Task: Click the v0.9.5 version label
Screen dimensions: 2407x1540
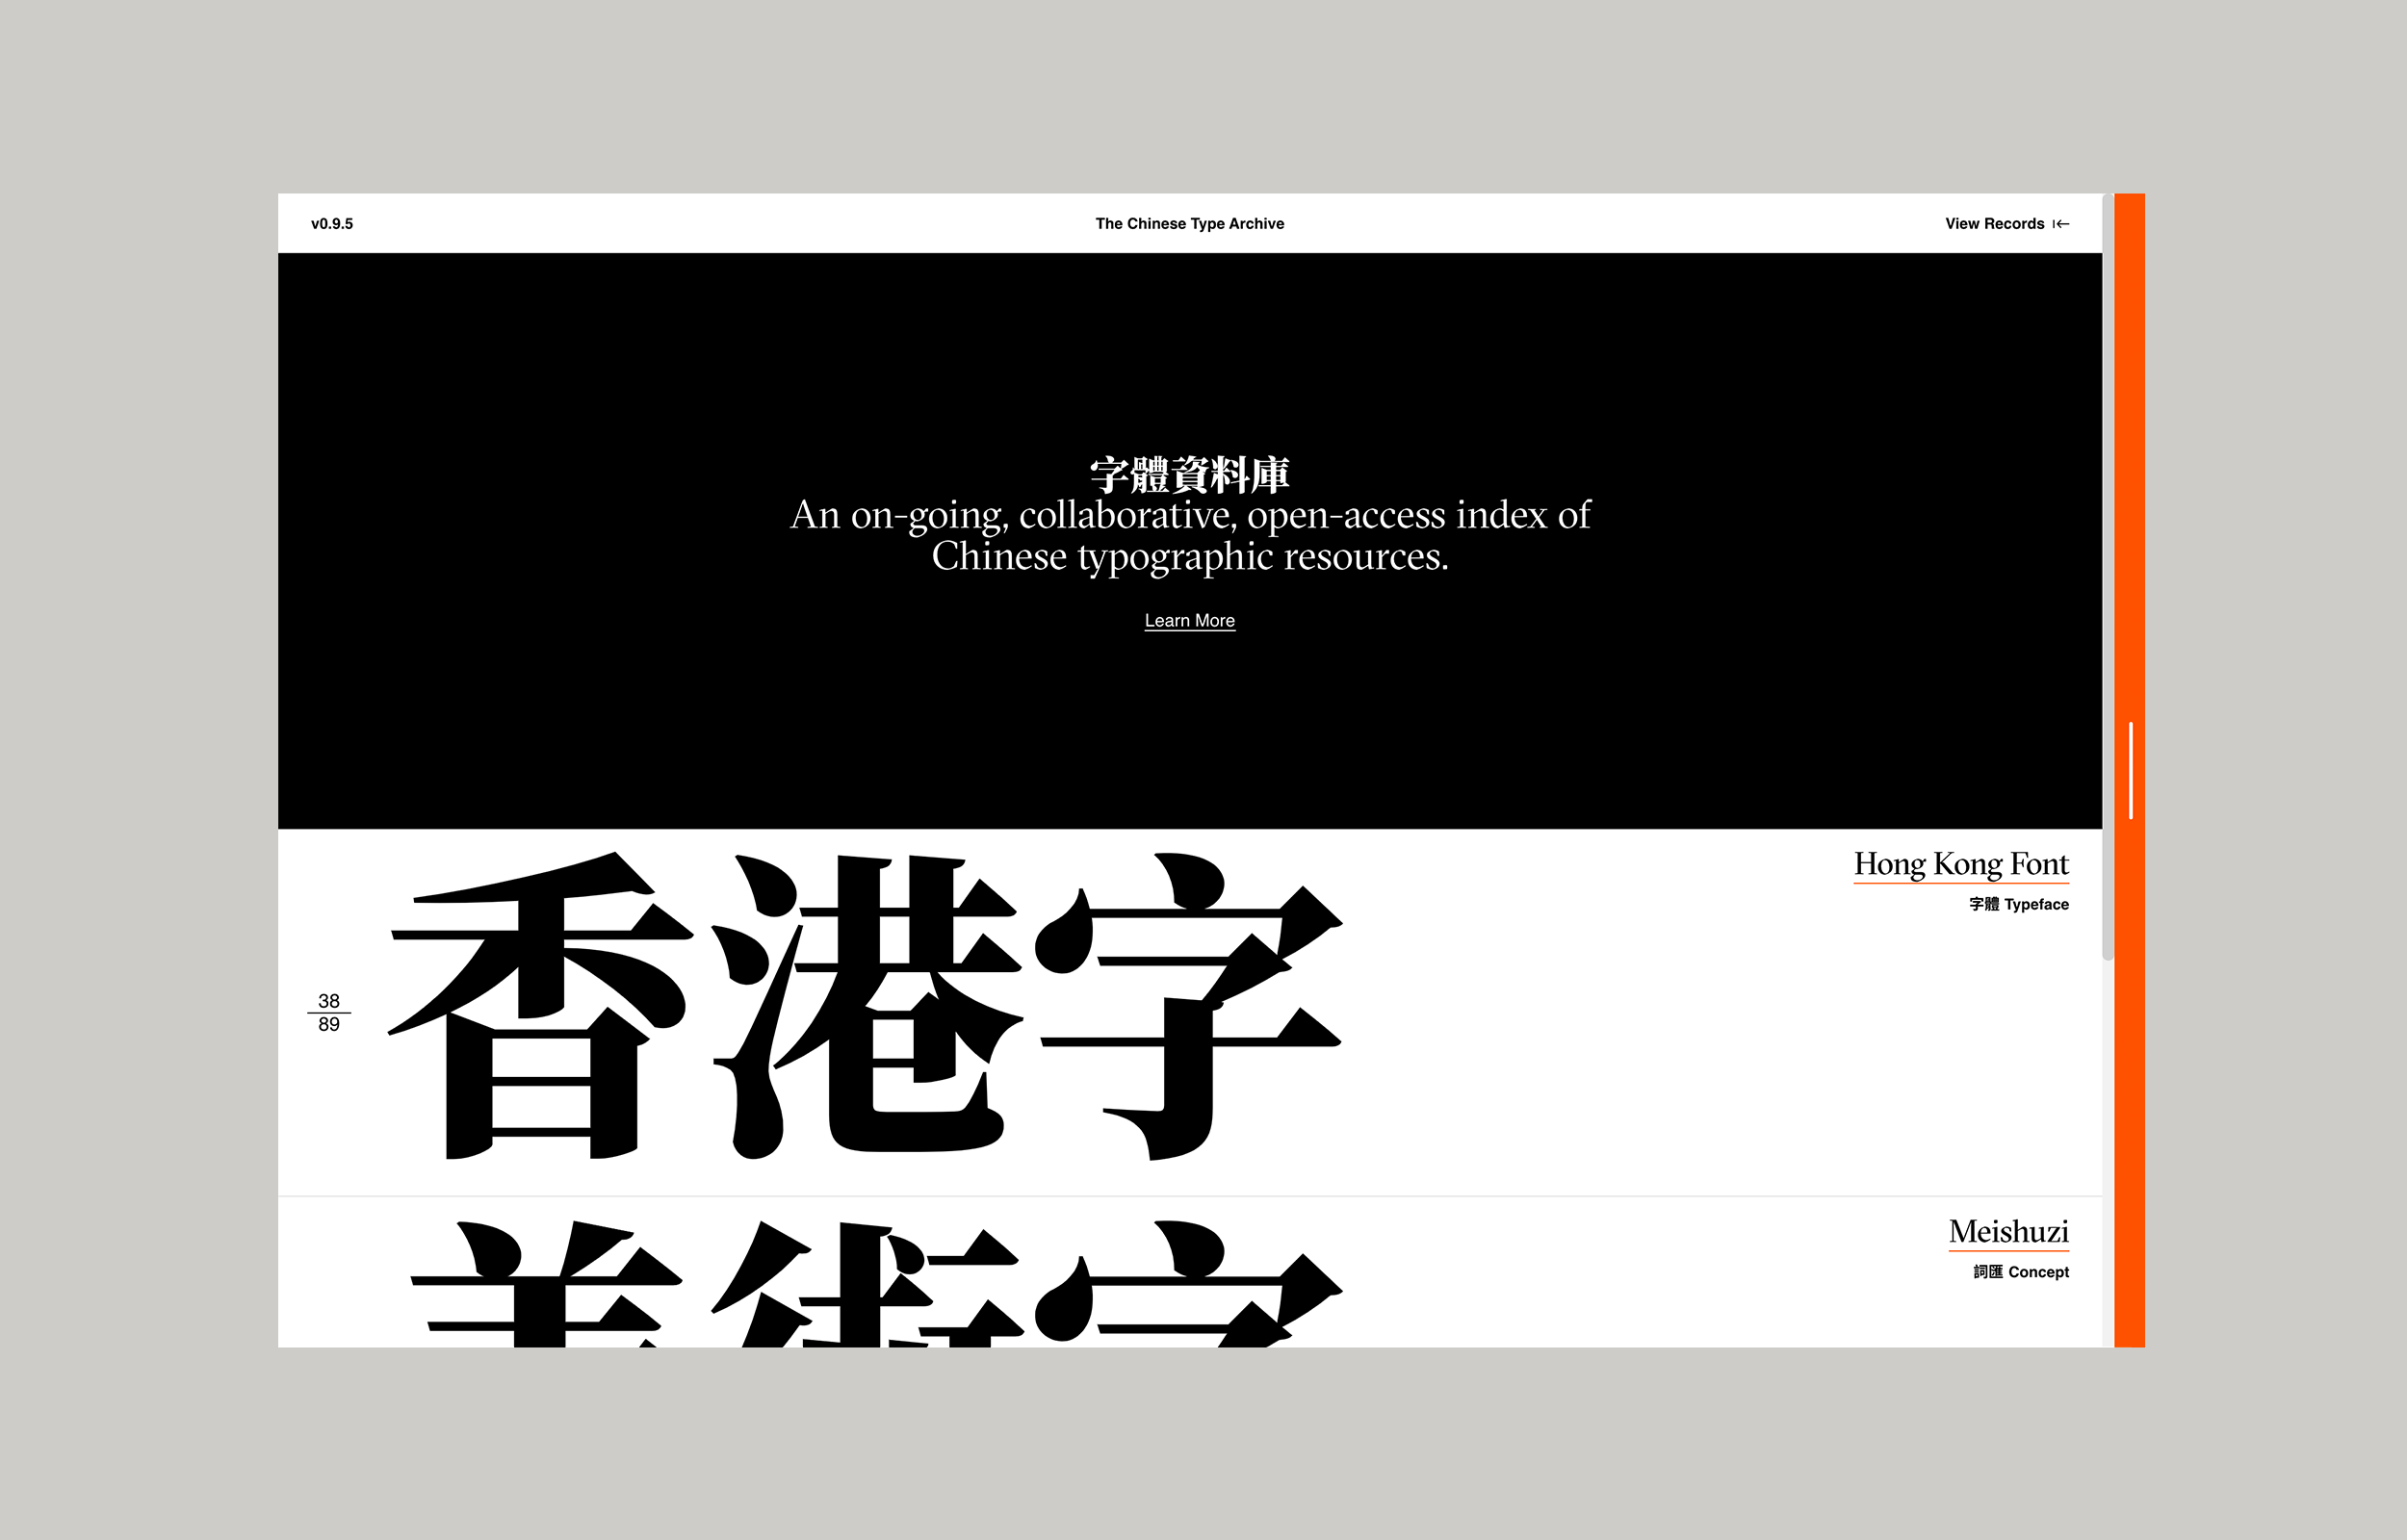Action: [332, 224]
